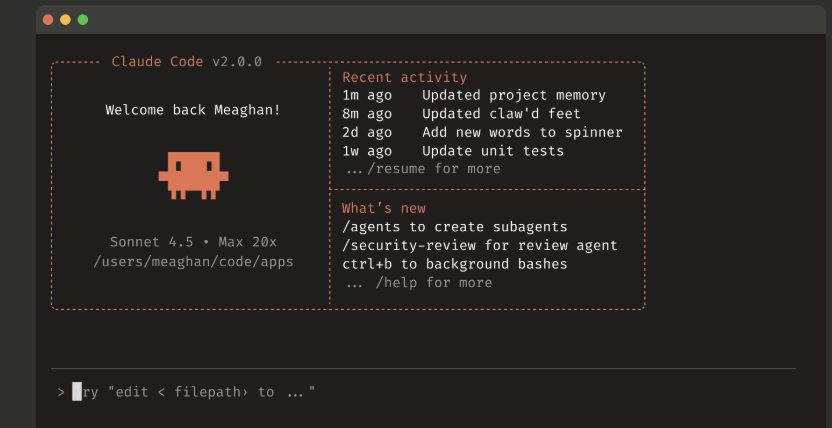
Task: Click the '1w ago' timestamp
Action: point(367,151)
